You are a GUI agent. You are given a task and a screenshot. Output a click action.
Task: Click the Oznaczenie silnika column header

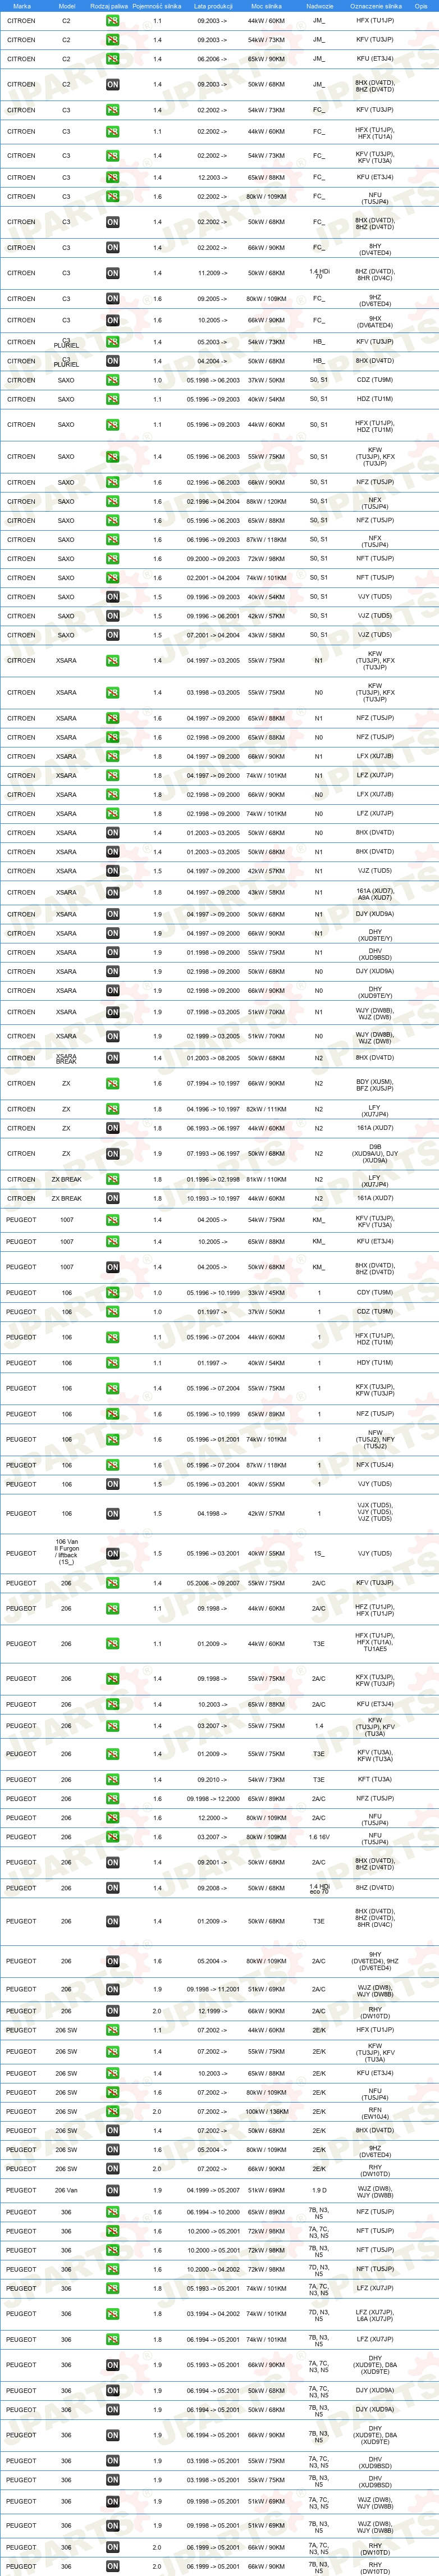click(375, 6)
